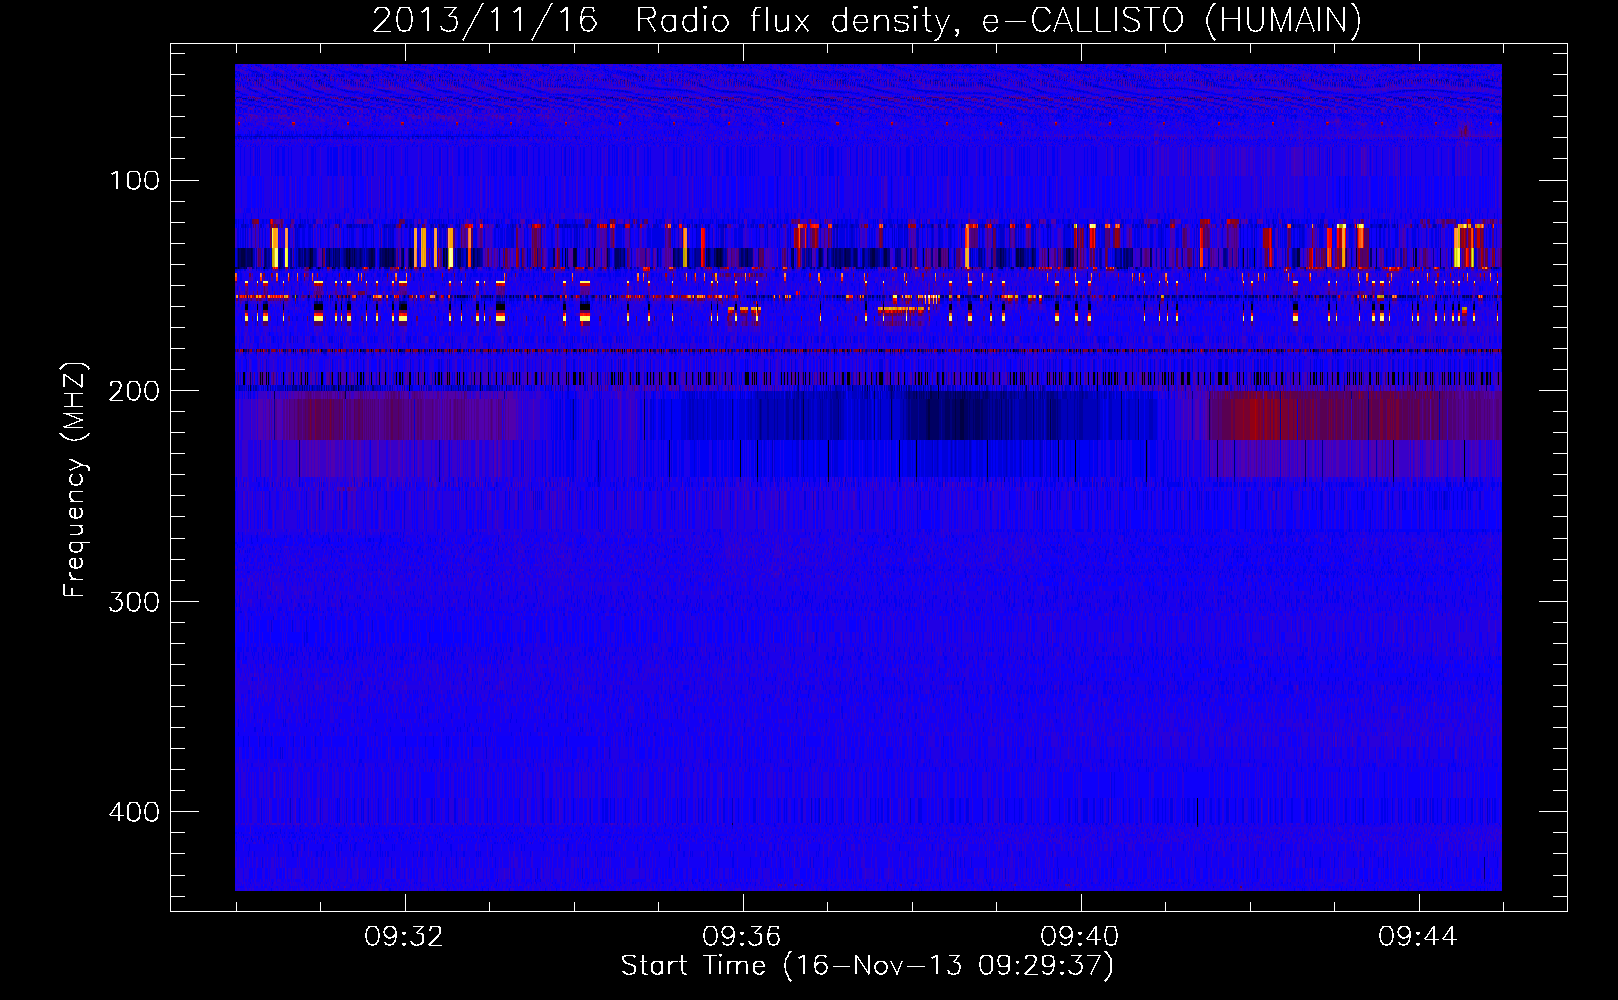Click the '09:44' time tick label
1618x1000 pixels.
1418,937
